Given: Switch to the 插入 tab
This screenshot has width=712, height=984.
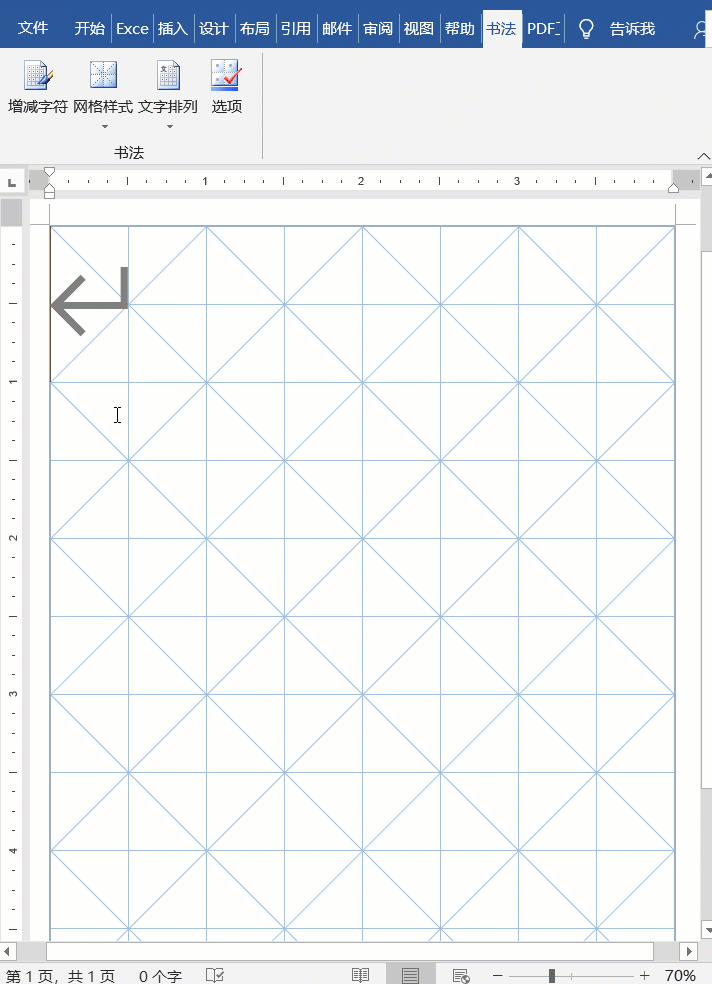Looking at the screenshot, I should (x=173, y=28).
